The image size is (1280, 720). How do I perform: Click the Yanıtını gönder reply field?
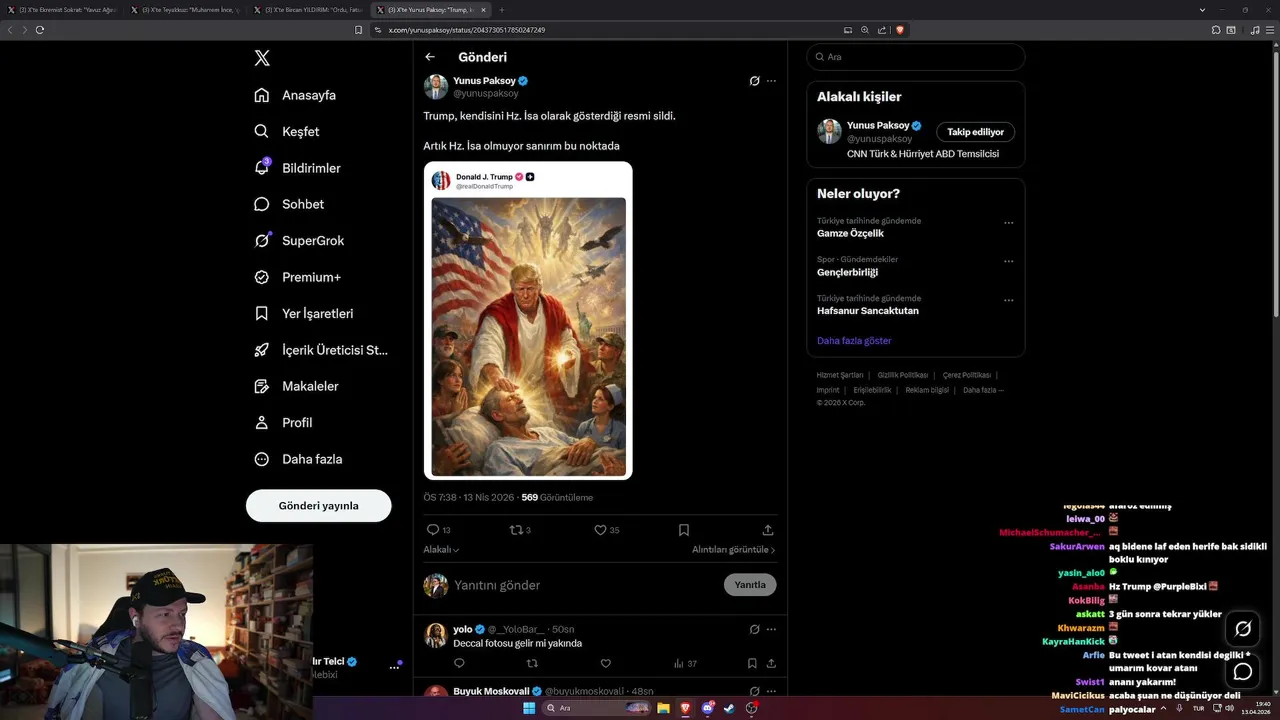[585, 585]
